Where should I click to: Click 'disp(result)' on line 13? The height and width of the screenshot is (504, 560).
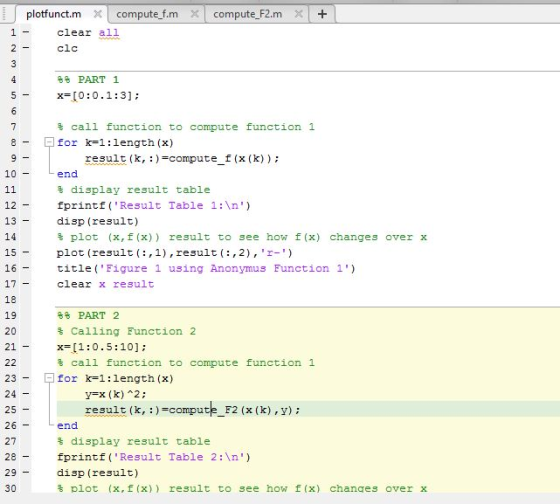(x=98, y=221)
